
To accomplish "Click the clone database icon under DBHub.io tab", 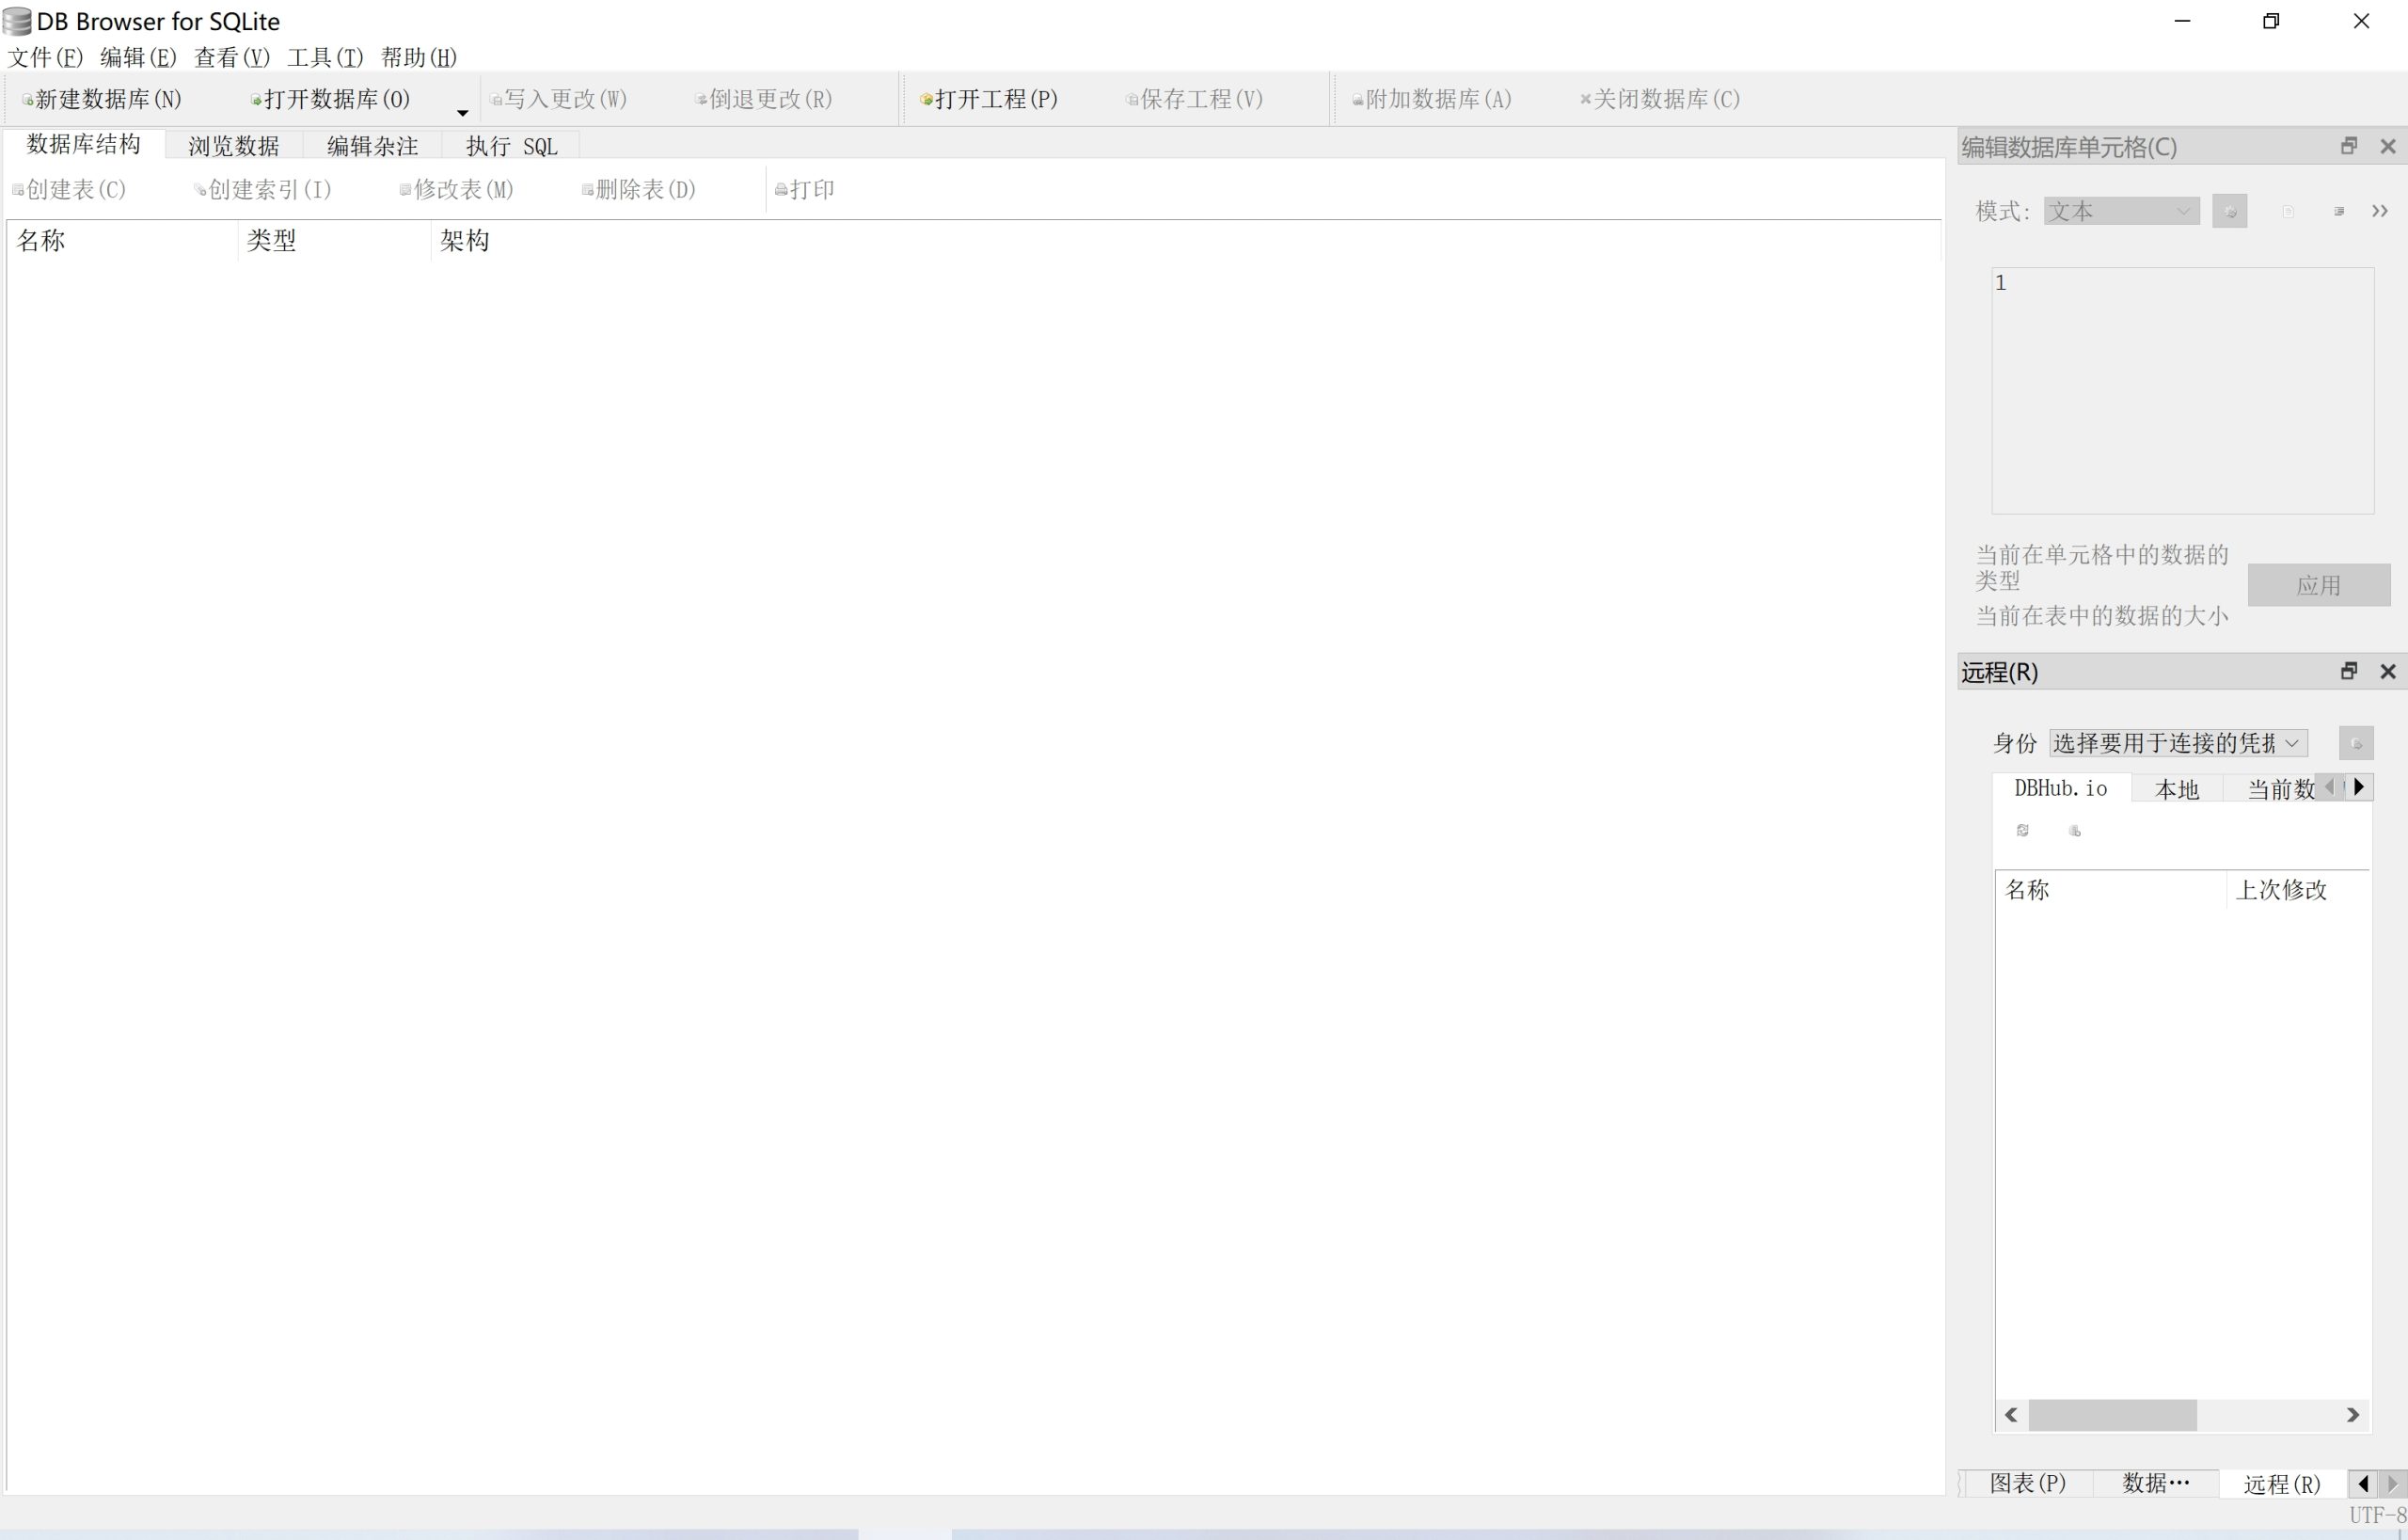I will (x=2074, y=830).
